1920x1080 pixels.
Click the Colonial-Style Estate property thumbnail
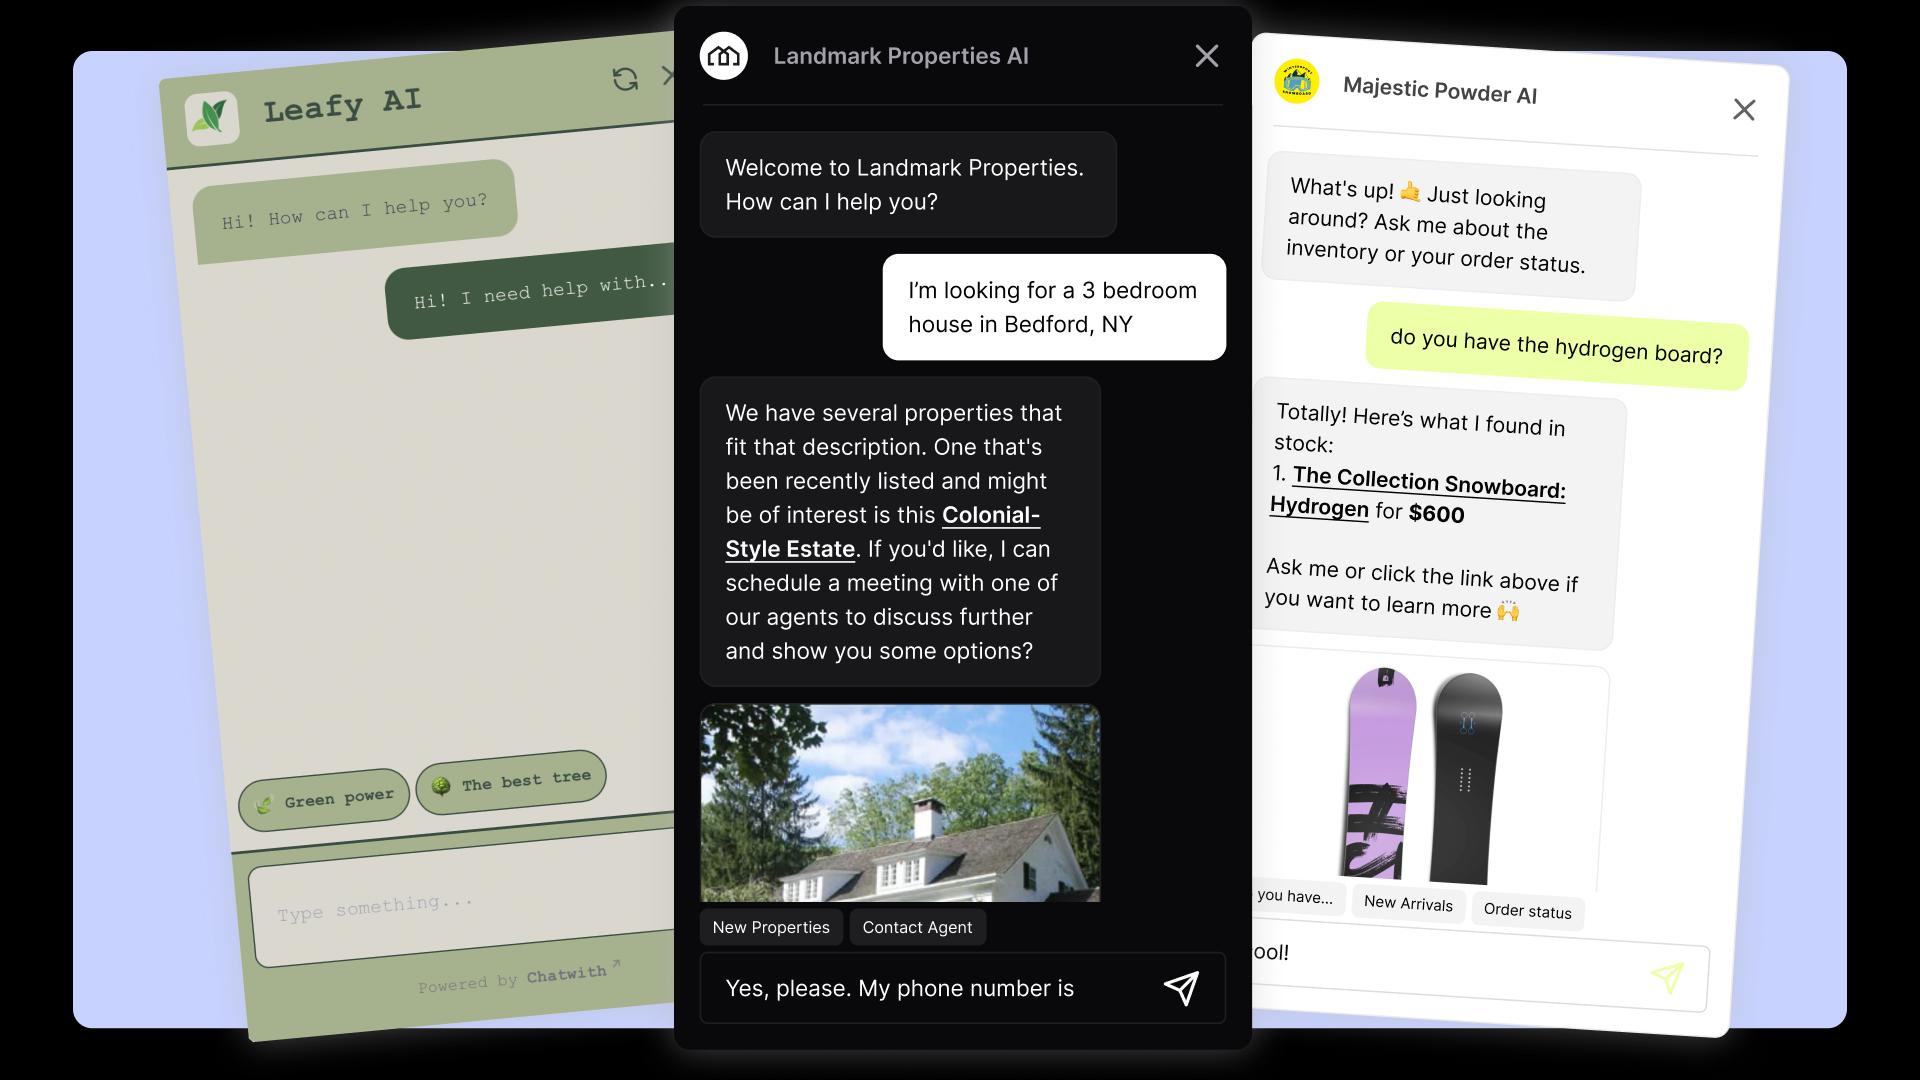pyautogui.click(x=901, y=803)
